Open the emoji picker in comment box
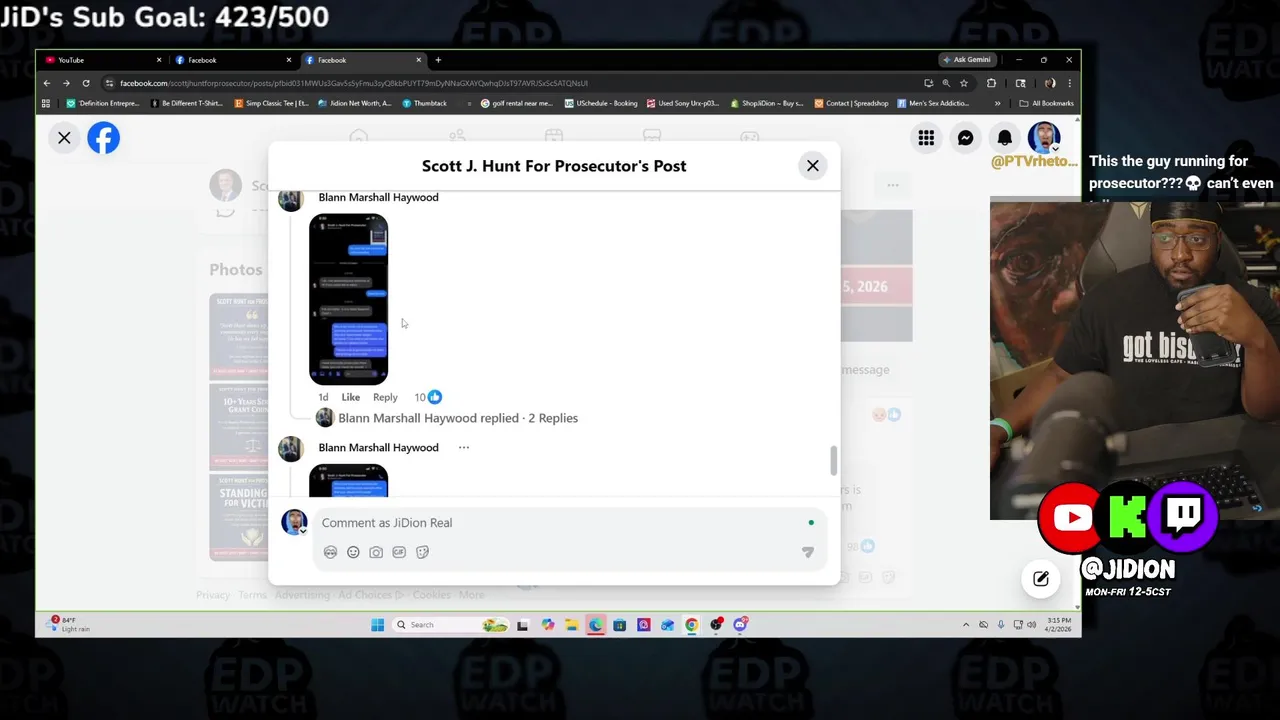Screen dimensions: 1280x720 (x=353, y=552)
